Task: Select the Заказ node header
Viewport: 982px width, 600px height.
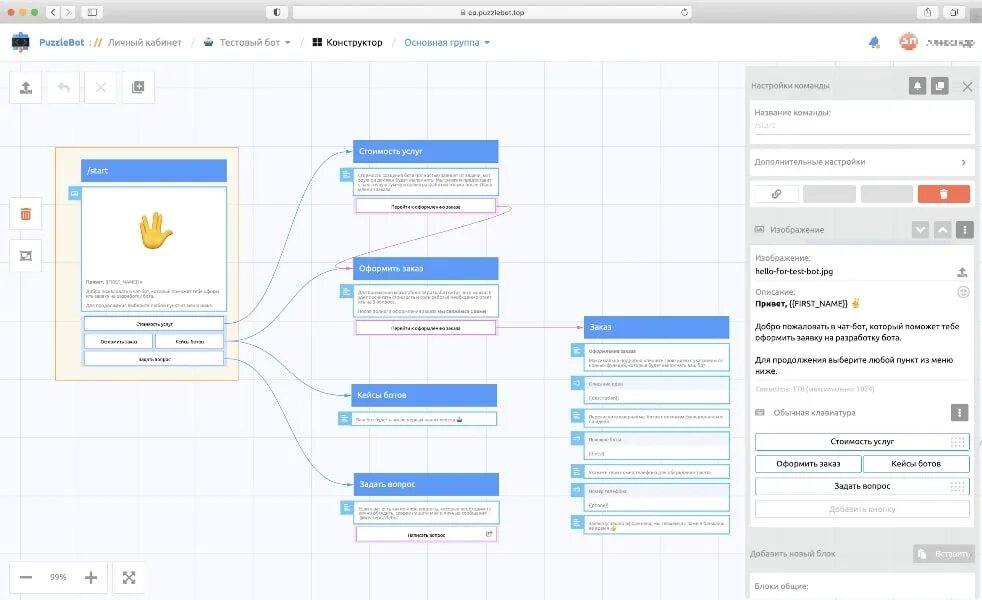Action: [656, 327]
